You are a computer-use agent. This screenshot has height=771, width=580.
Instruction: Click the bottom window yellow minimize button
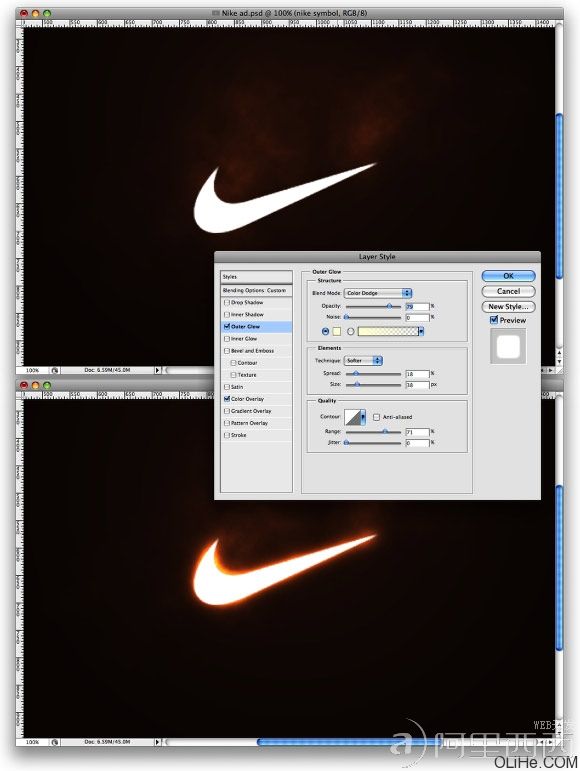click(35, 385)
